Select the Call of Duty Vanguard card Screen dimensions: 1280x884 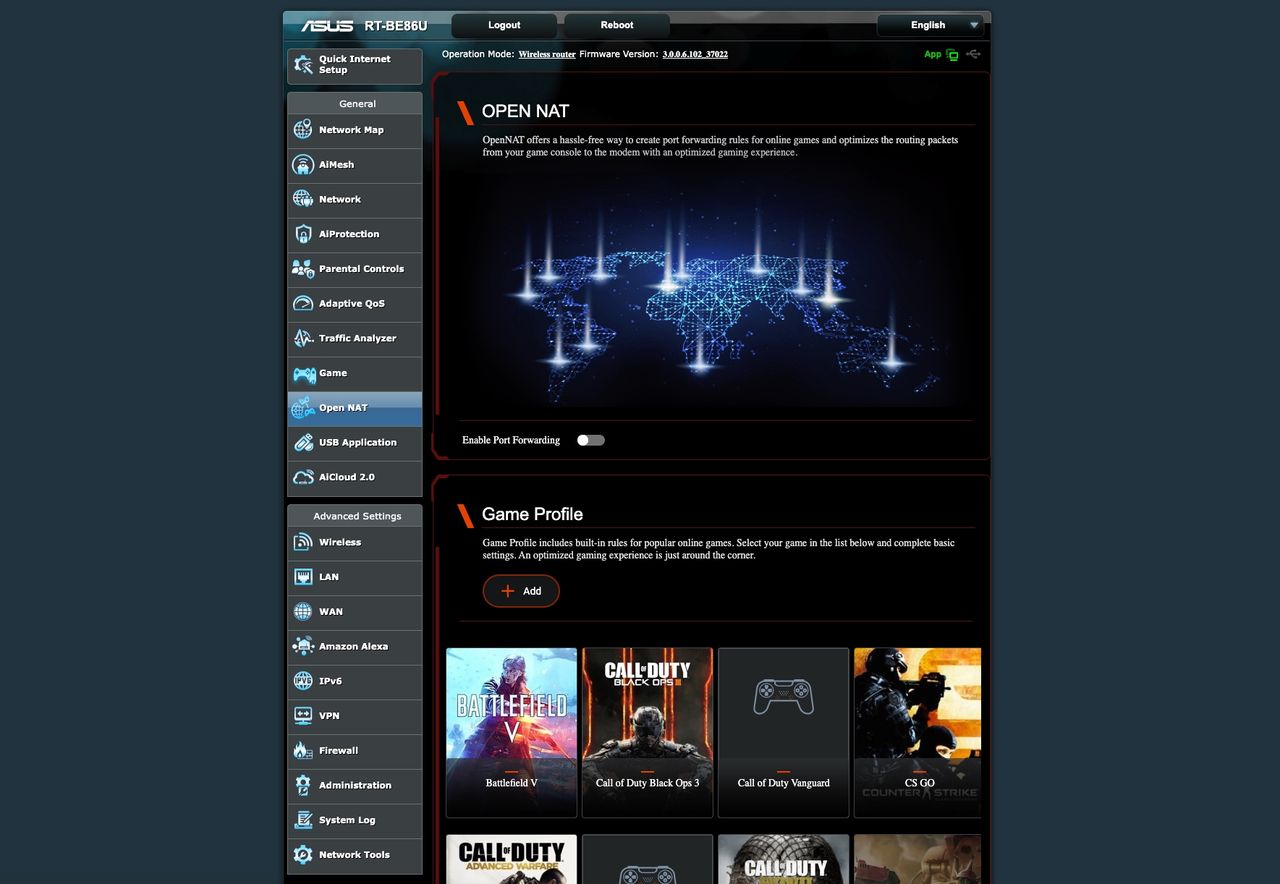[x=784, y=733]
